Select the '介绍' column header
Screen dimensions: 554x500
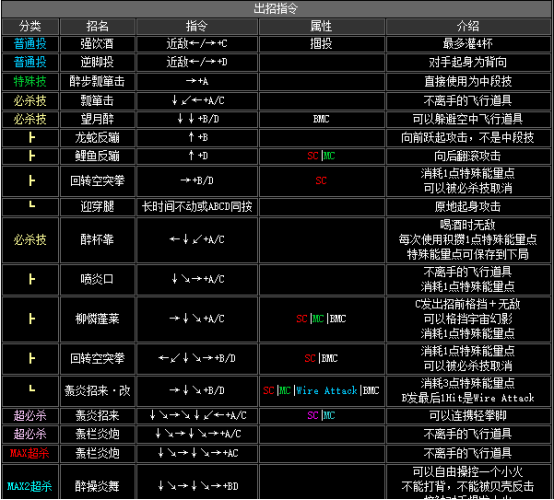tap(468, 26)
